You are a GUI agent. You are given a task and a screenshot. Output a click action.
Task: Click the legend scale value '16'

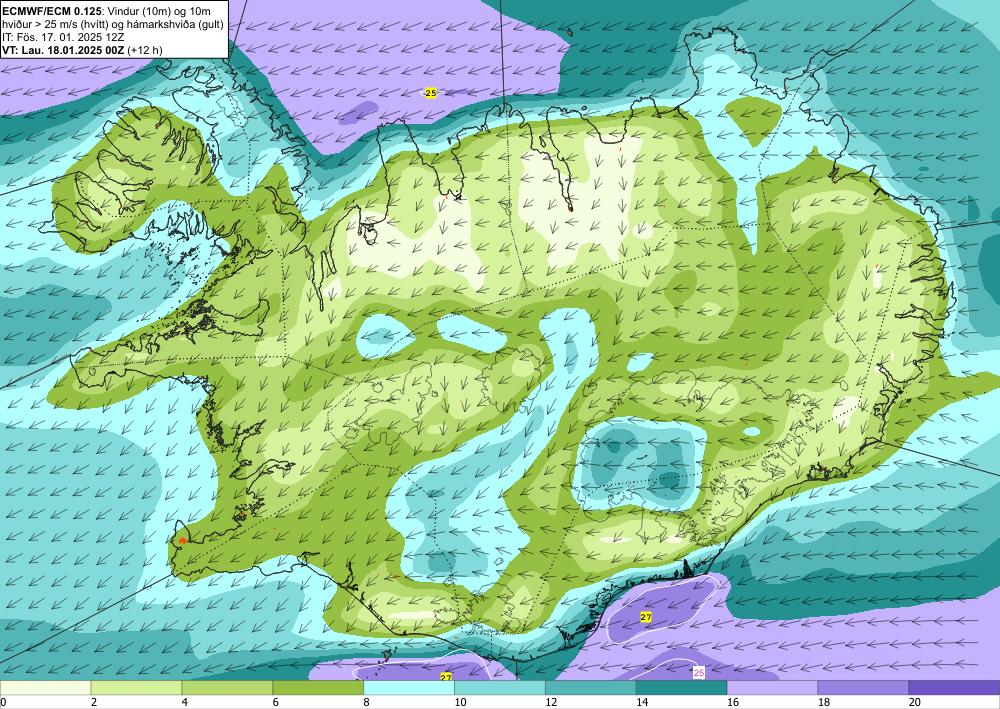point(733,703)
